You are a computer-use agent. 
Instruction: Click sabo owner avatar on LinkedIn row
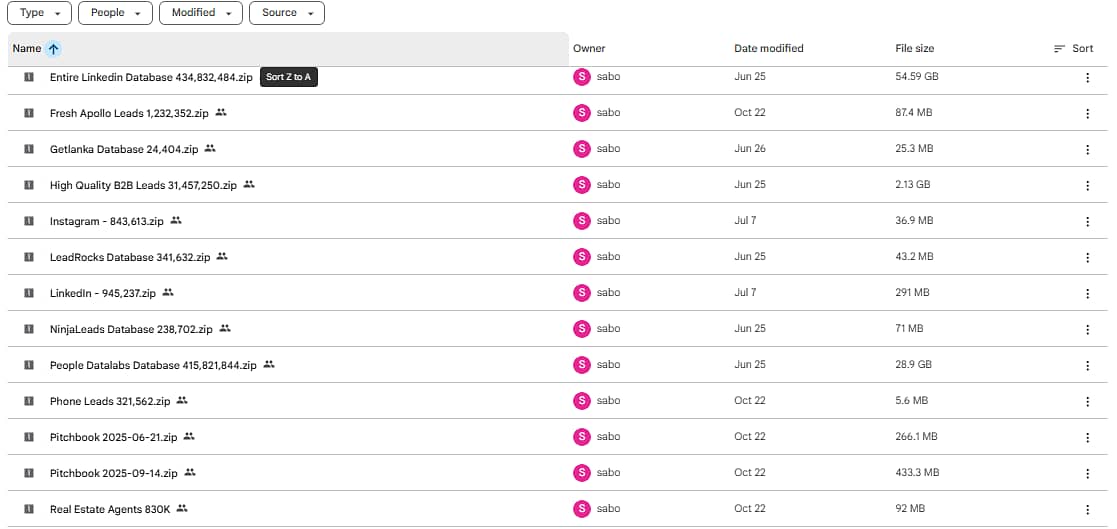tap(582, 293)
